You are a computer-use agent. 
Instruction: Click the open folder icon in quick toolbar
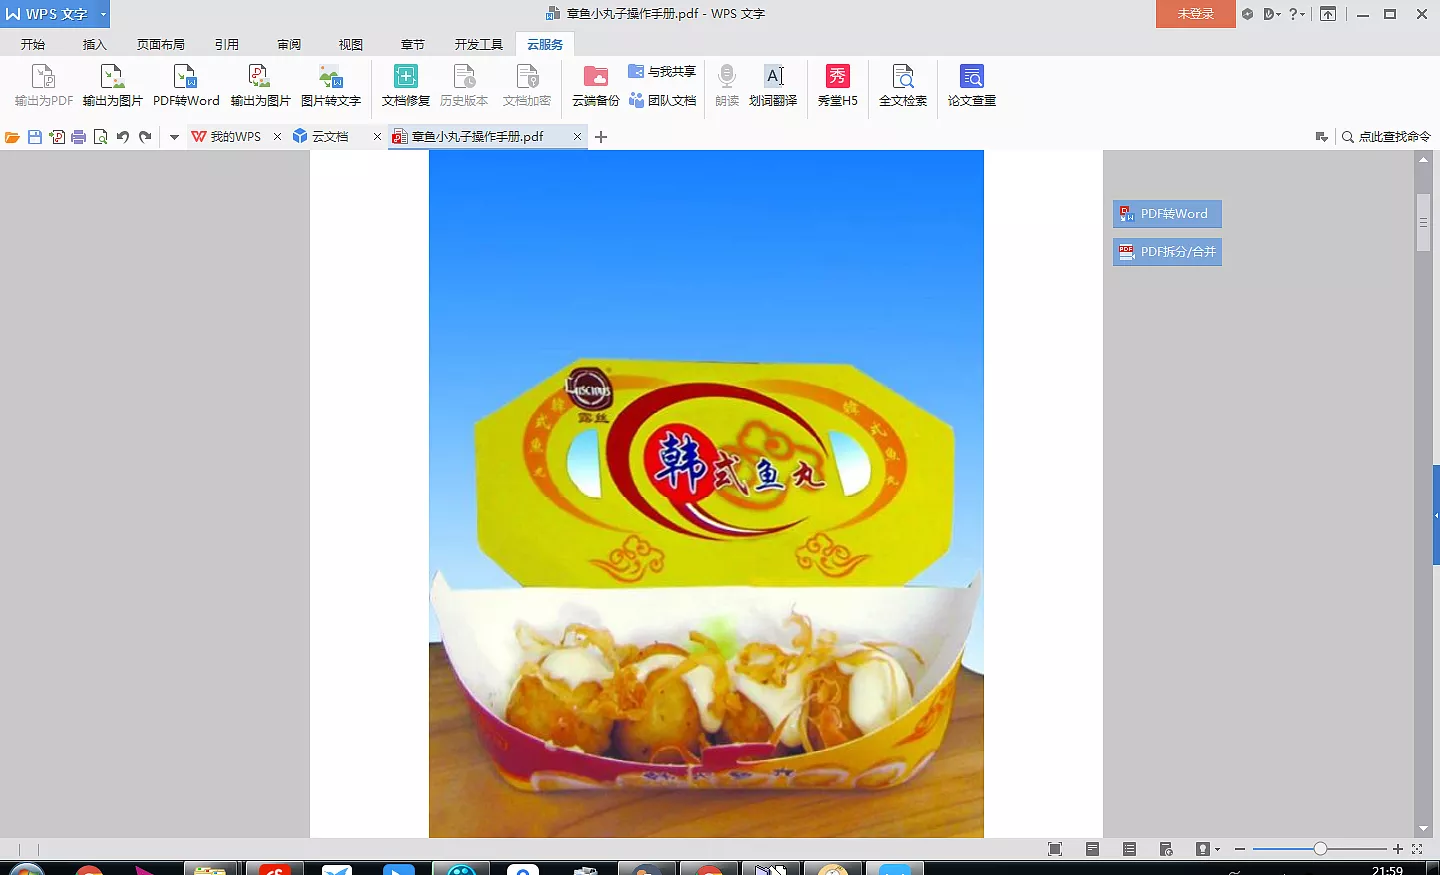point(12,137)
